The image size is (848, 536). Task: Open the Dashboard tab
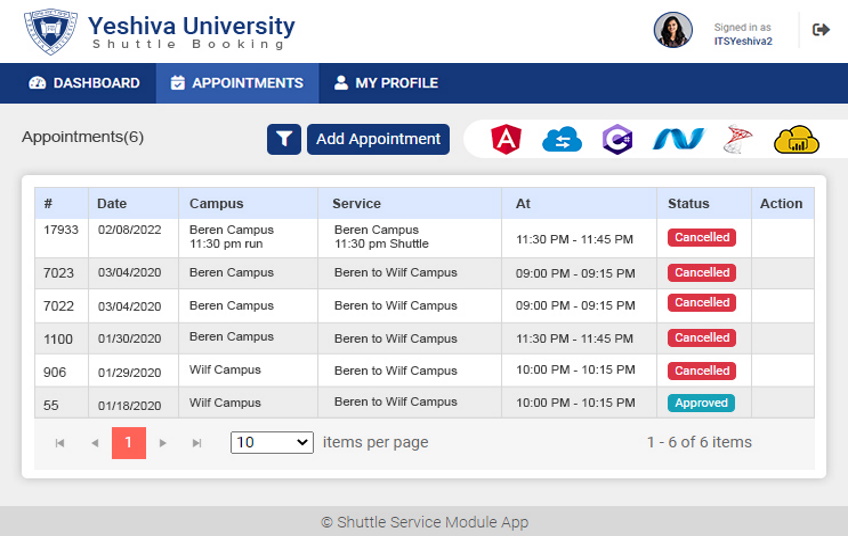click(84, 83)
